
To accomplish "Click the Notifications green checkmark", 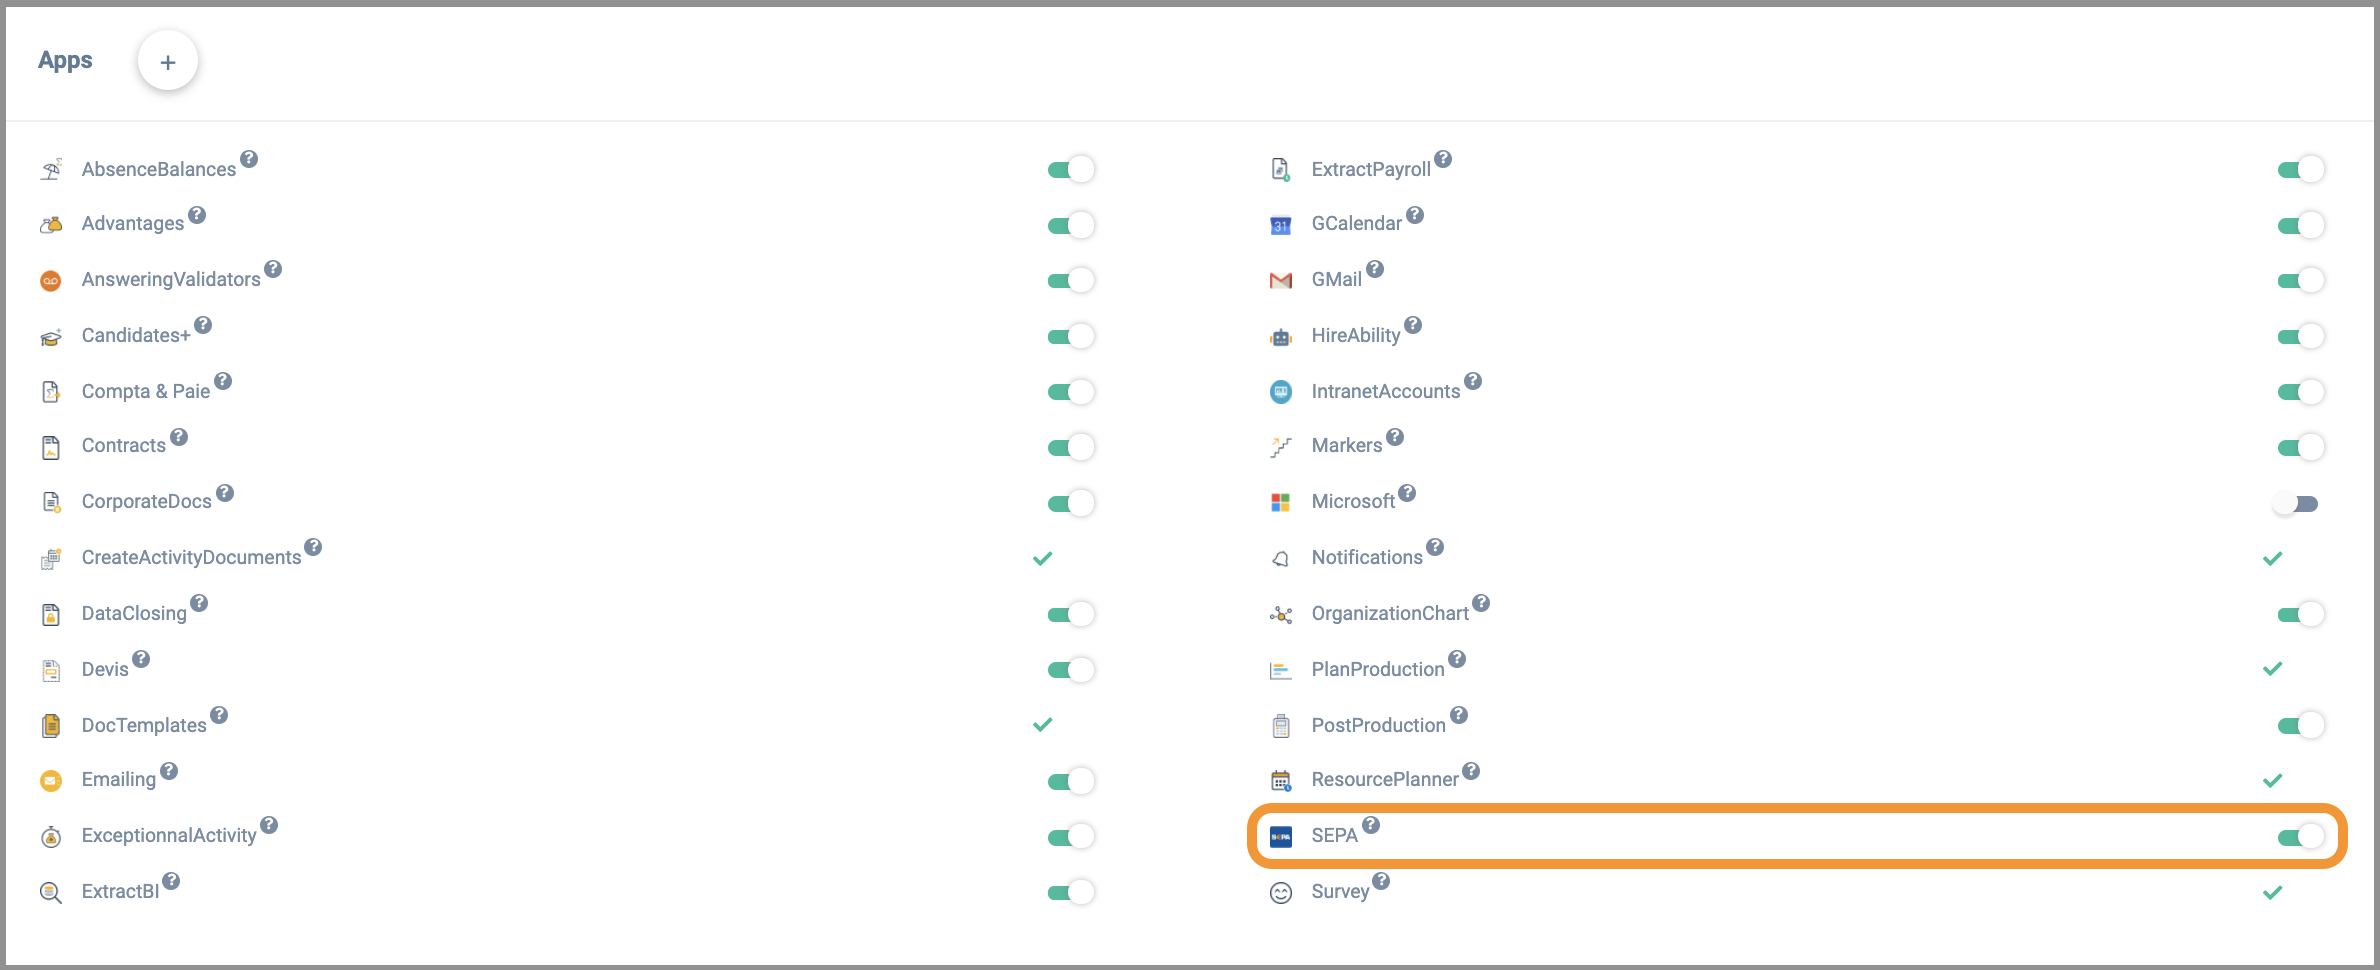I will click(x=2272, y=558).
